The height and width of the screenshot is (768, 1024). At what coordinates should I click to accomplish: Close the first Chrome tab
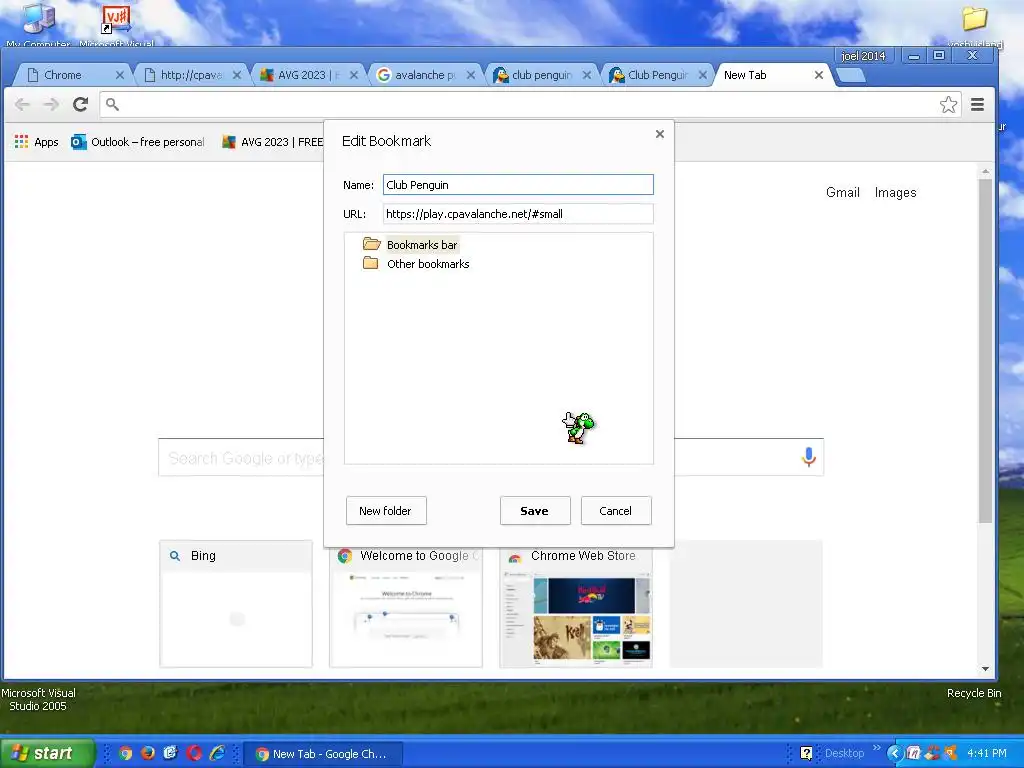coord(120,75)
